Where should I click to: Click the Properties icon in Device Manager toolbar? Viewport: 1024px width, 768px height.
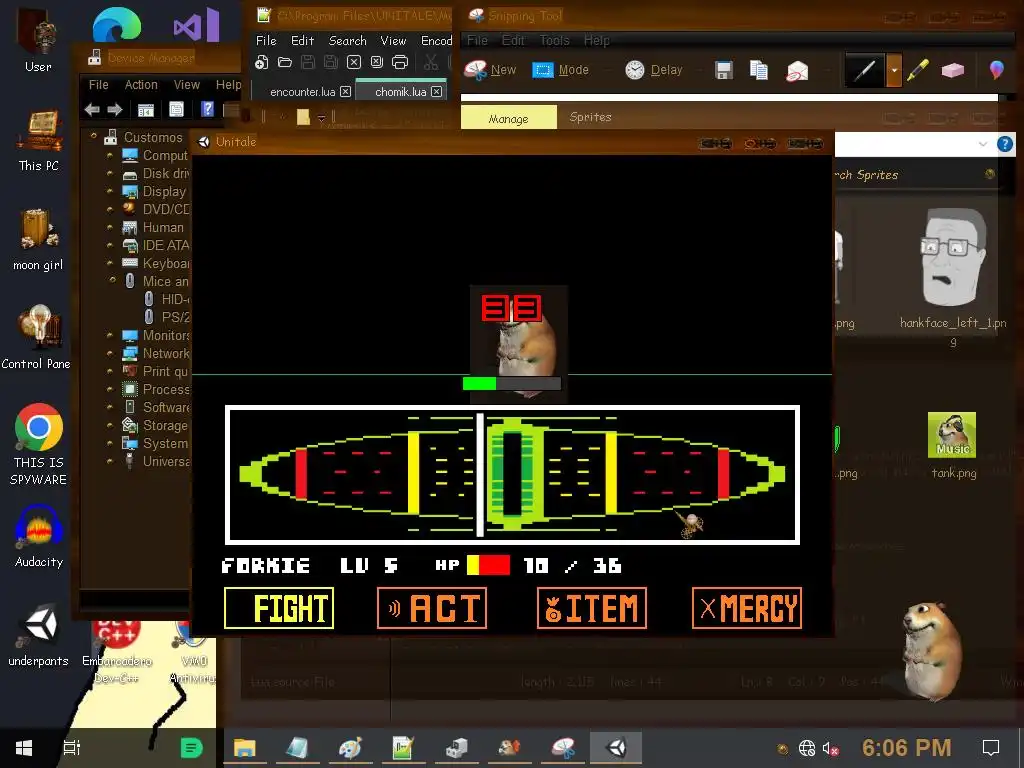click(x=176, y=109)
